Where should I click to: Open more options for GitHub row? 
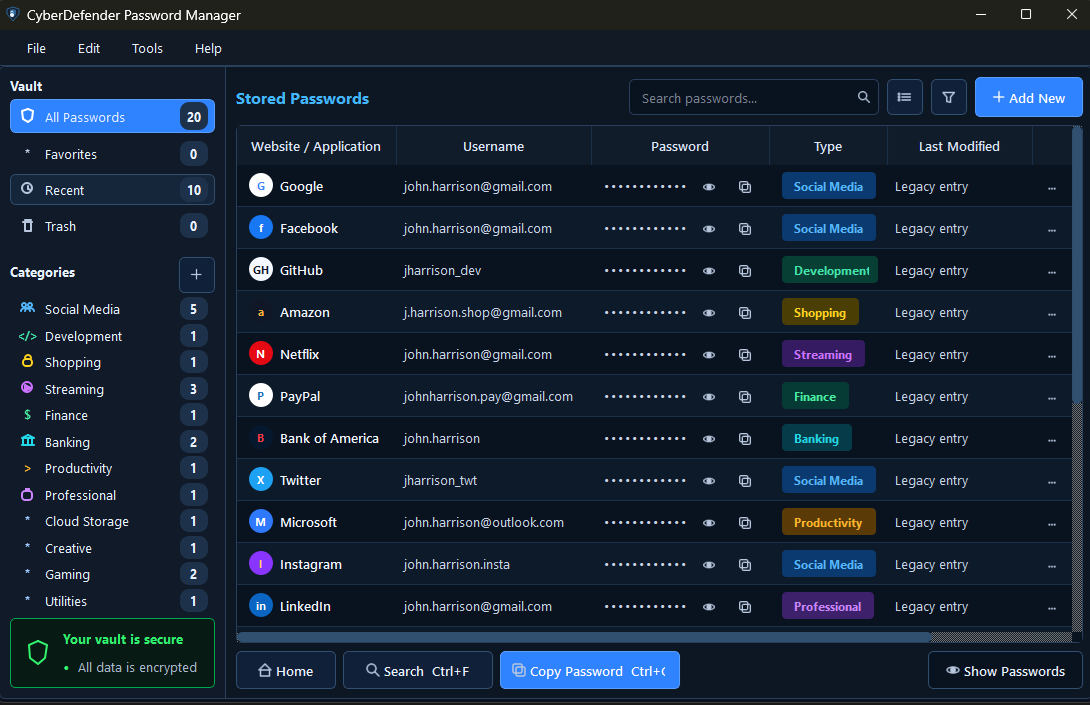pos(1052,273)
